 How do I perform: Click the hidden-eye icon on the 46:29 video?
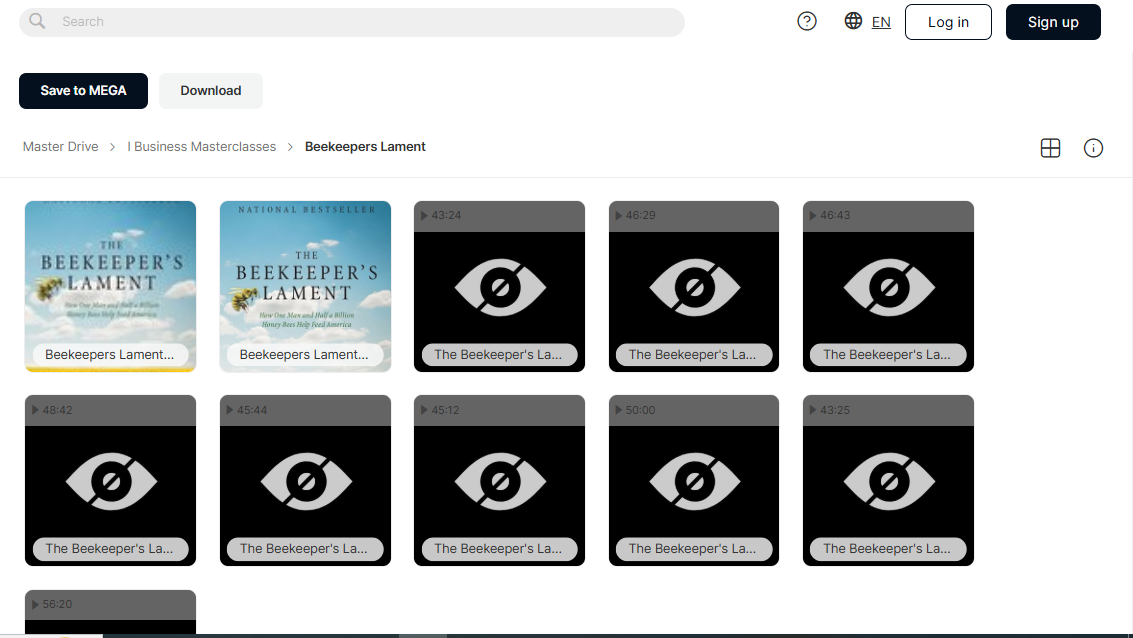point(694,288)
